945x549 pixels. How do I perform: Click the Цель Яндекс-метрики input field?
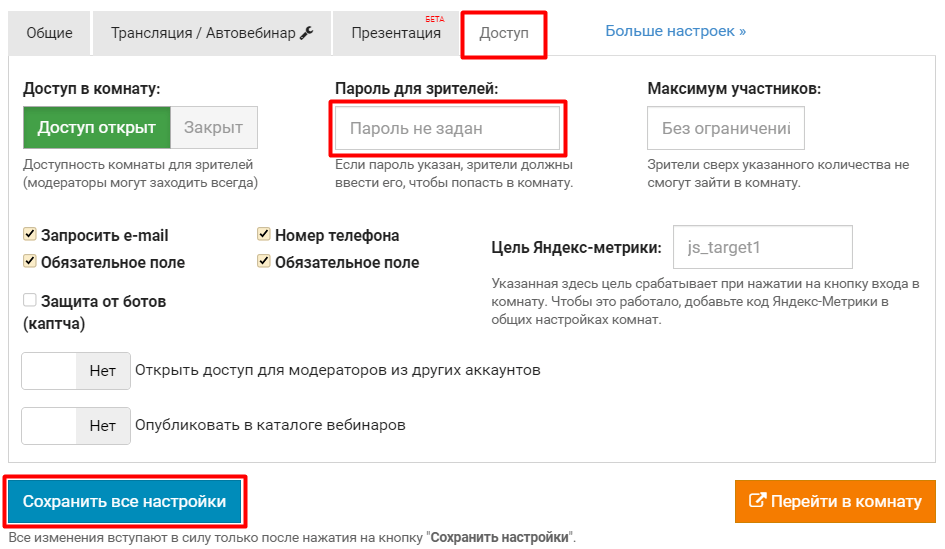pyautogui.click(x=762, y=247)
